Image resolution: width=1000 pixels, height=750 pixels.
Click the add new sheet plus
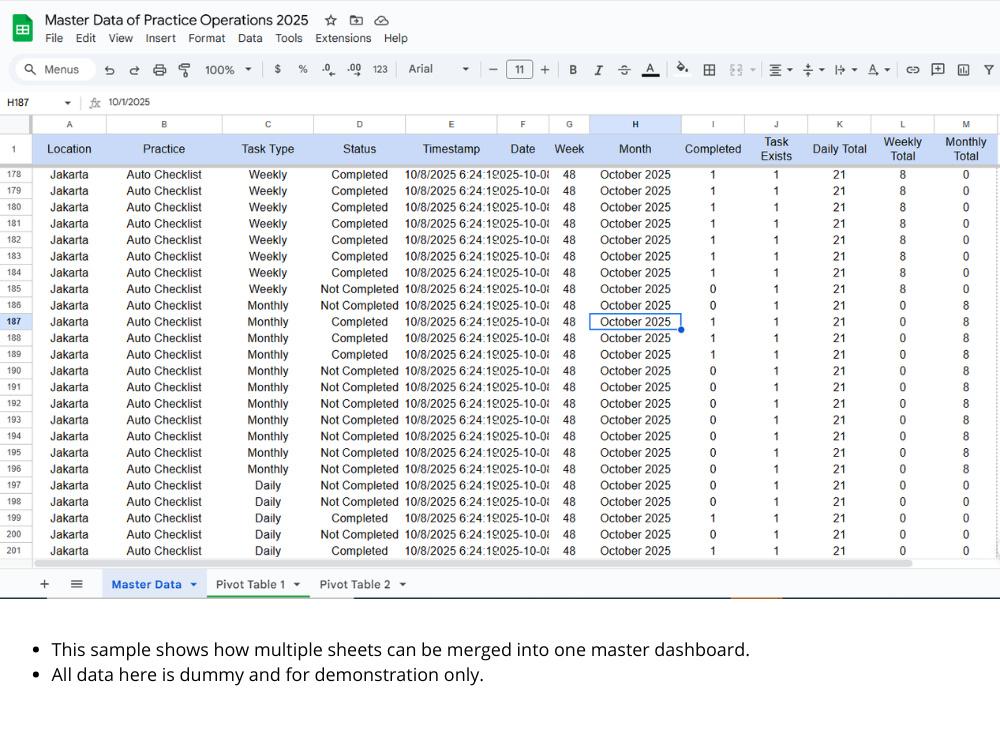pos(45,584)
